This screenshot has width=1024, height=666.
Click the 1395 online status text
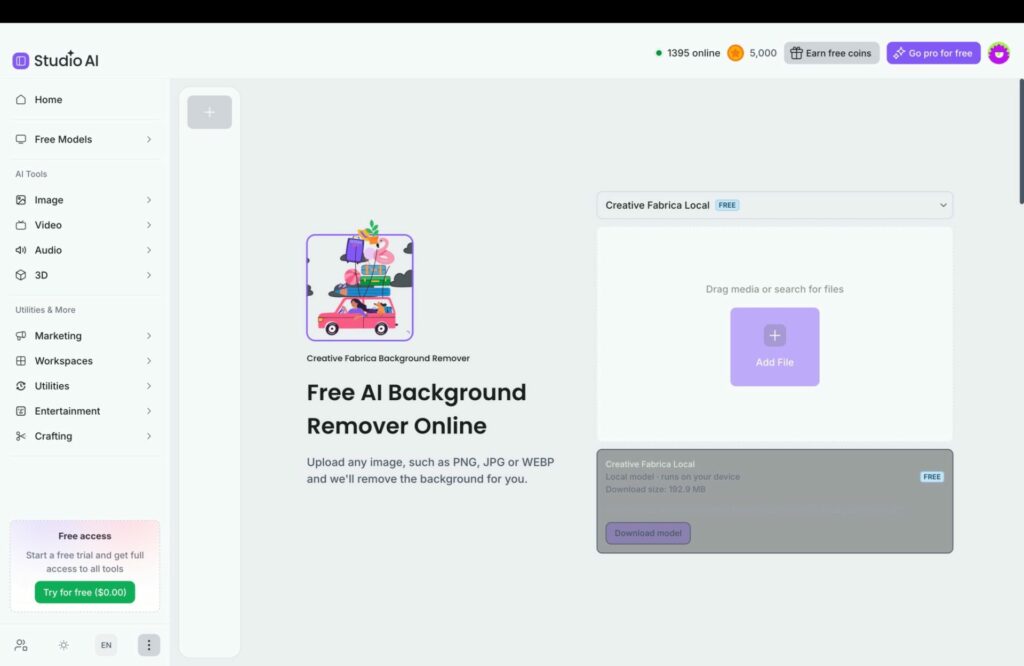(694, 53)
